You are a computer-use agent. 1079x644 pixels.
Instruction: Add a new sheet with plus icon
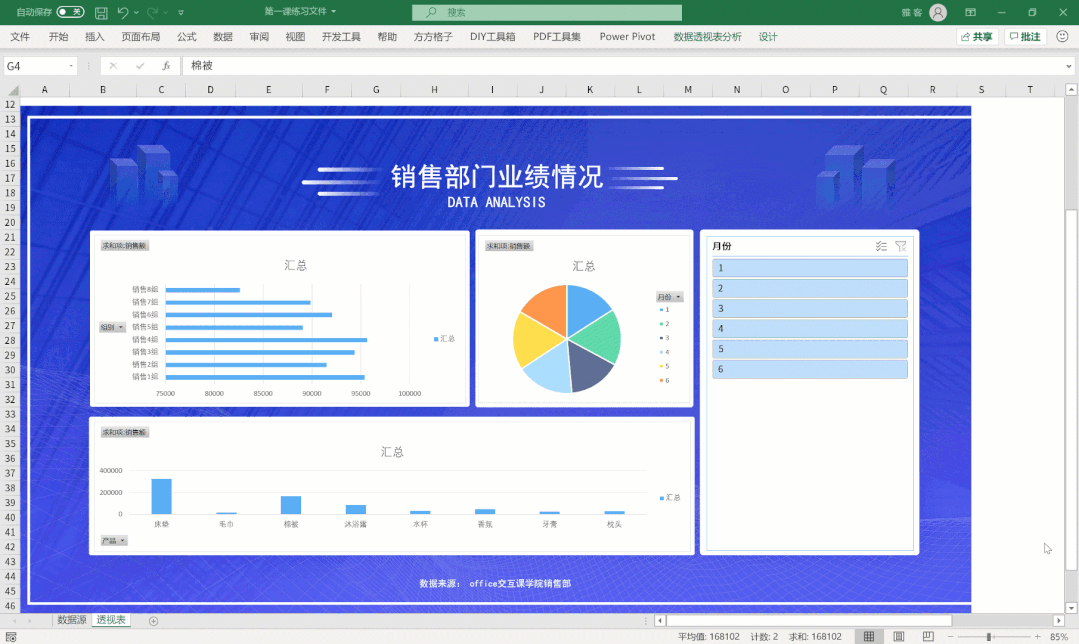pos(153,621)
